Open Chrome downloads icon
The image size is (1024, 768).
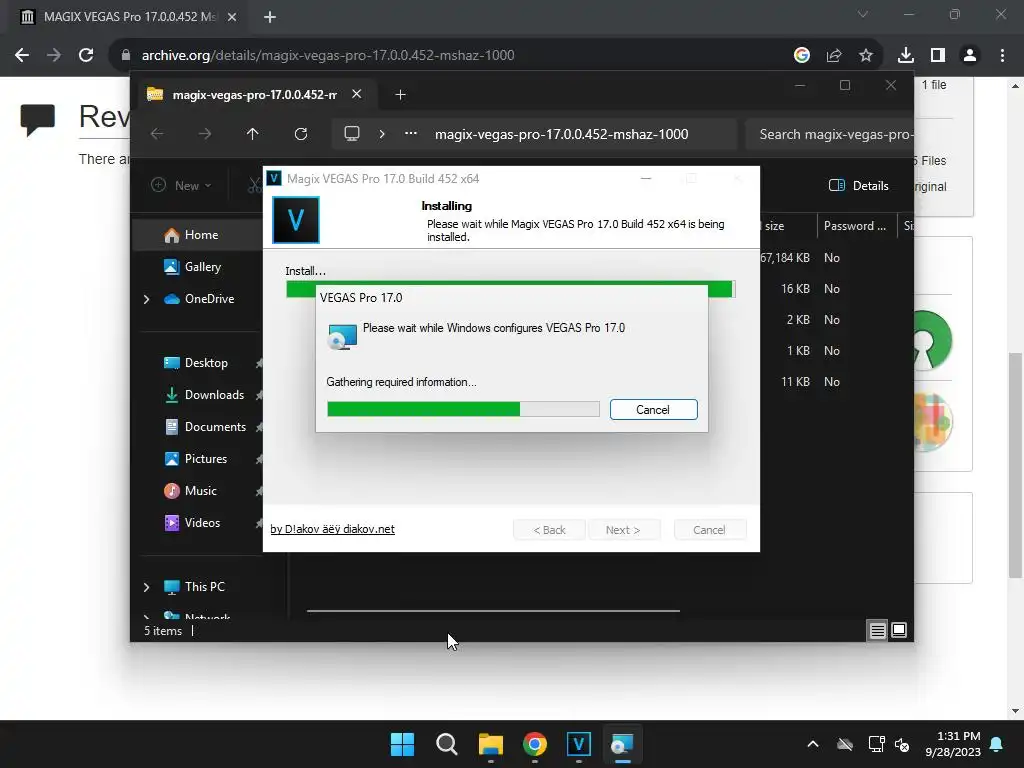906,55
